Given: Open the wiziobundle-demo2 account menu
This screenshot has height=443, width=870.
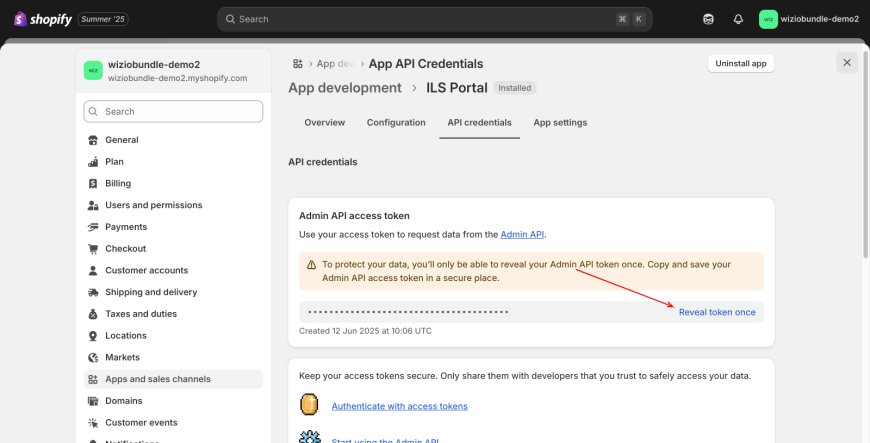Looking at the screenshot, I should click(x=809, y=19).
